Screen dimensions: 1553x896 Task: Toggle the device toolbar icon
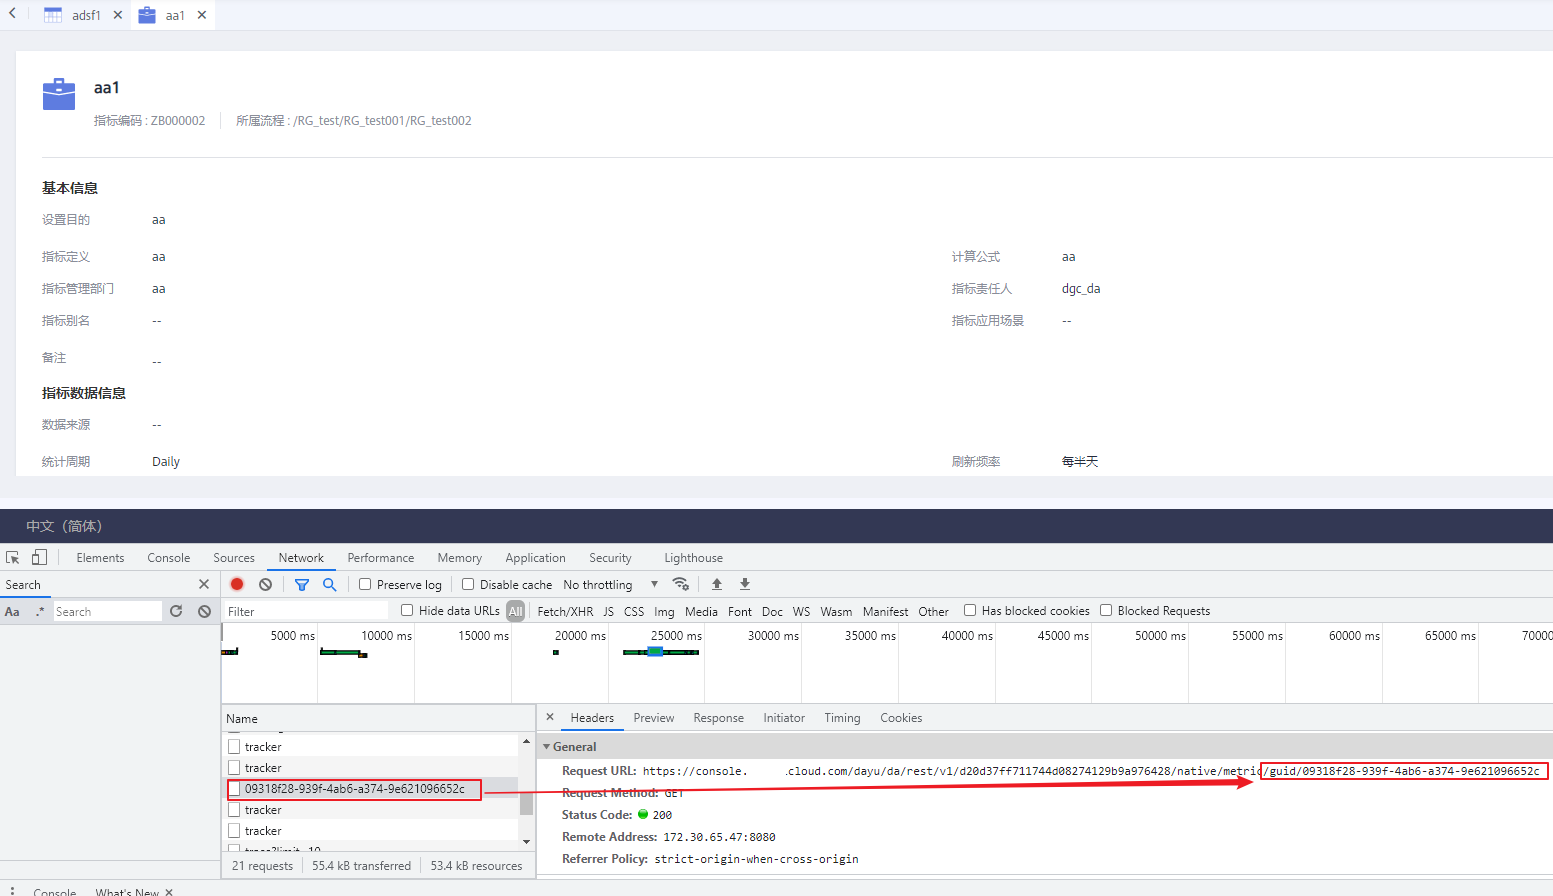pos(39,558)
